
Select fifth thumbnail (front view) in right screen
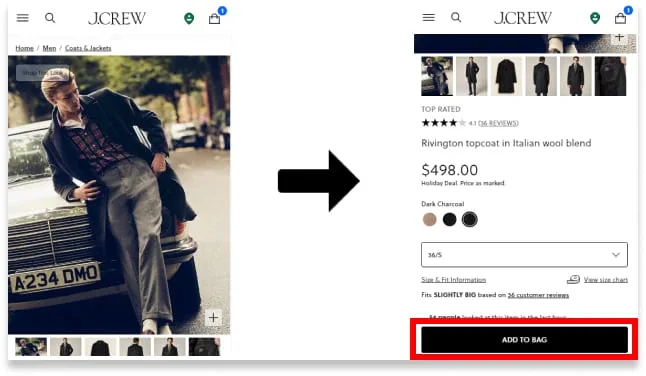tap(576, 76)
